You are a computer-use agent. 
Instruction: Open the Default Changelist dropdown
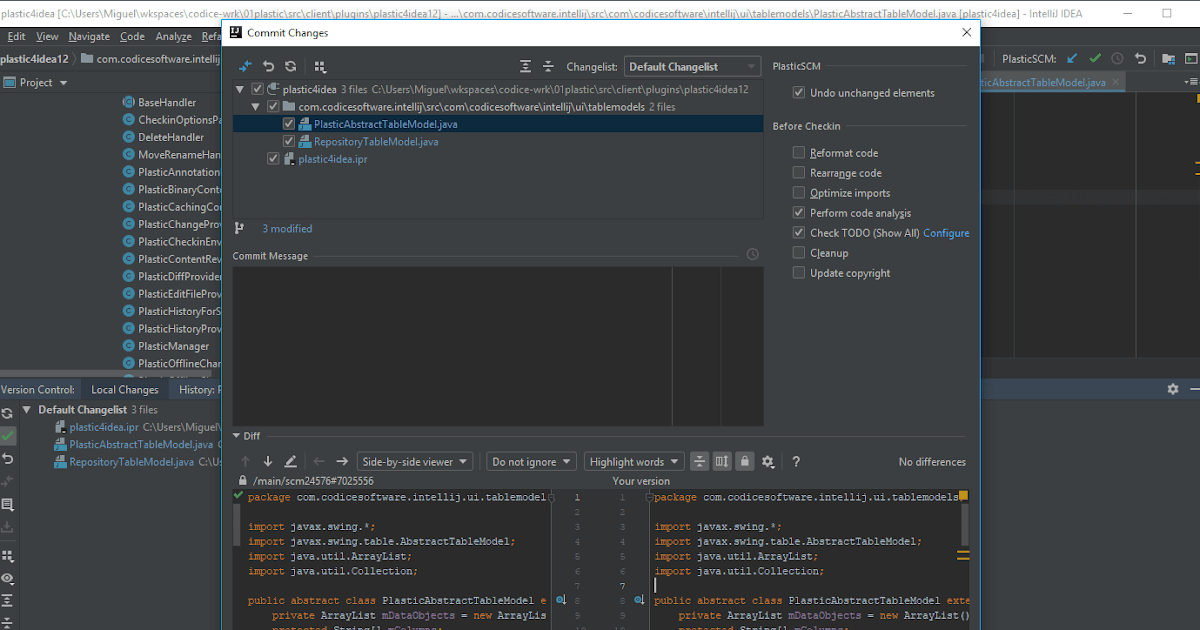[694, 66]
